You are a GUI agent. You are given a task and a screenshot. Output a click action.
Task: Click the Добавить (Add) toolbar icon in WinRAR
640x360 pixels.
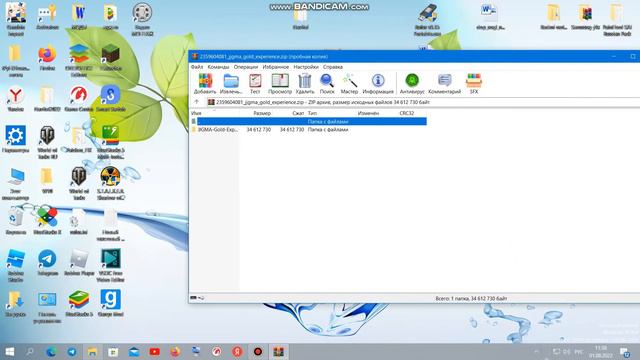(x=205, y=84)
